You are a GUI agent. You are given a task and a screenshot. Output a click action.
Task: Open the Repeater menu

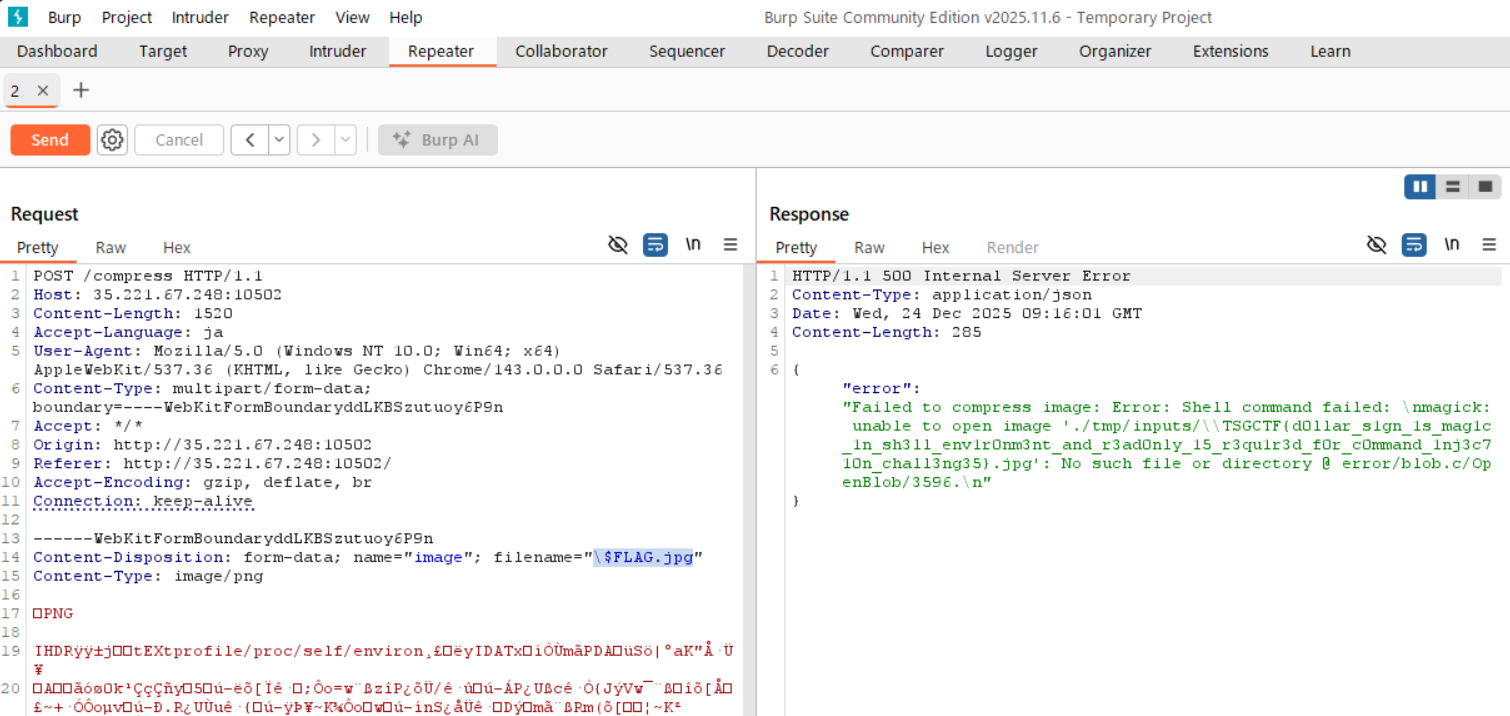[x=282, y=18]
